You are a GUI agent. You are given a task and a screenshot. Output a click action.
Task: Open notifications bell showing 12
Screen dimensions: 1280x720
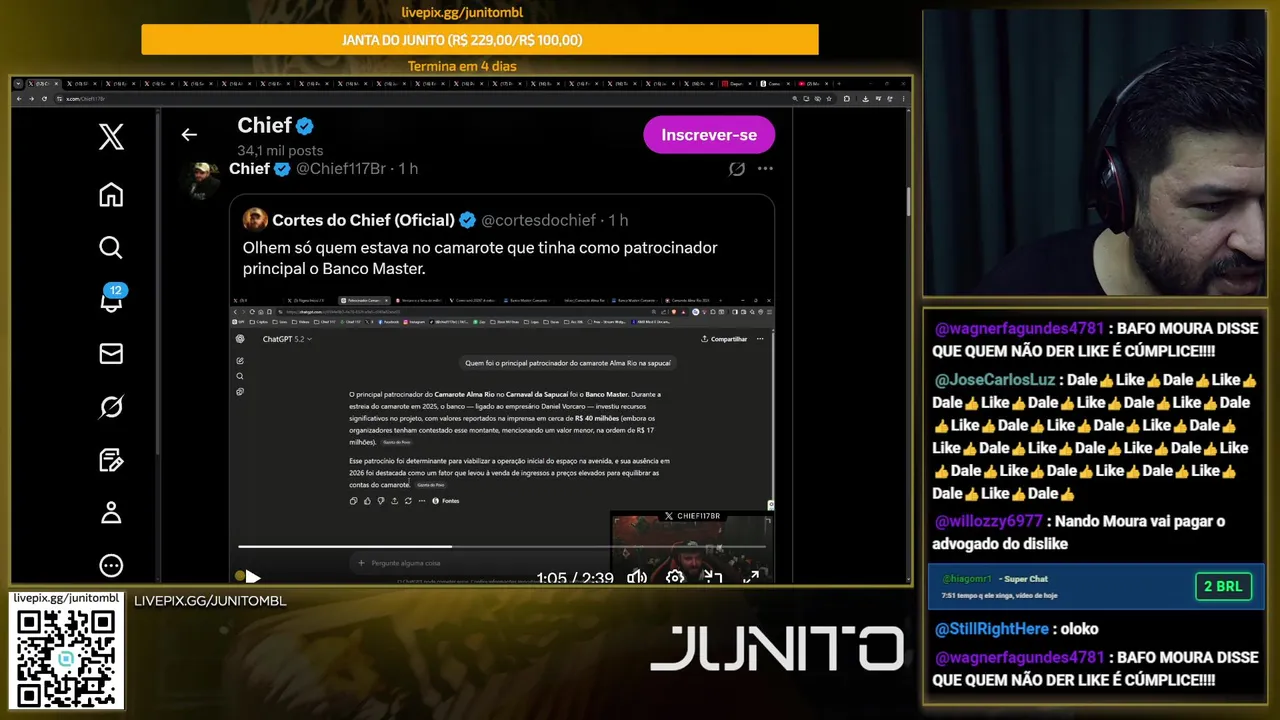tap(112, 298)
